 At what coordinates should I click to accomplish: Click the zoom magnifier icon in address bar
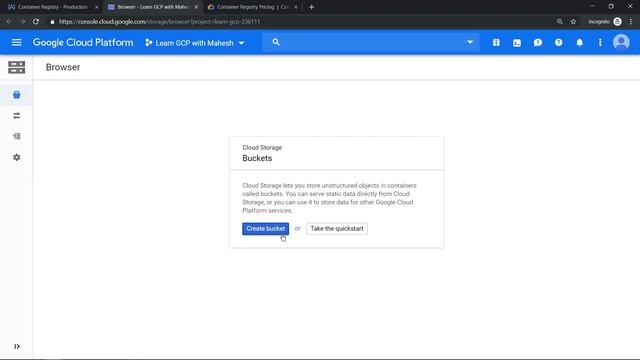(560, 22)
